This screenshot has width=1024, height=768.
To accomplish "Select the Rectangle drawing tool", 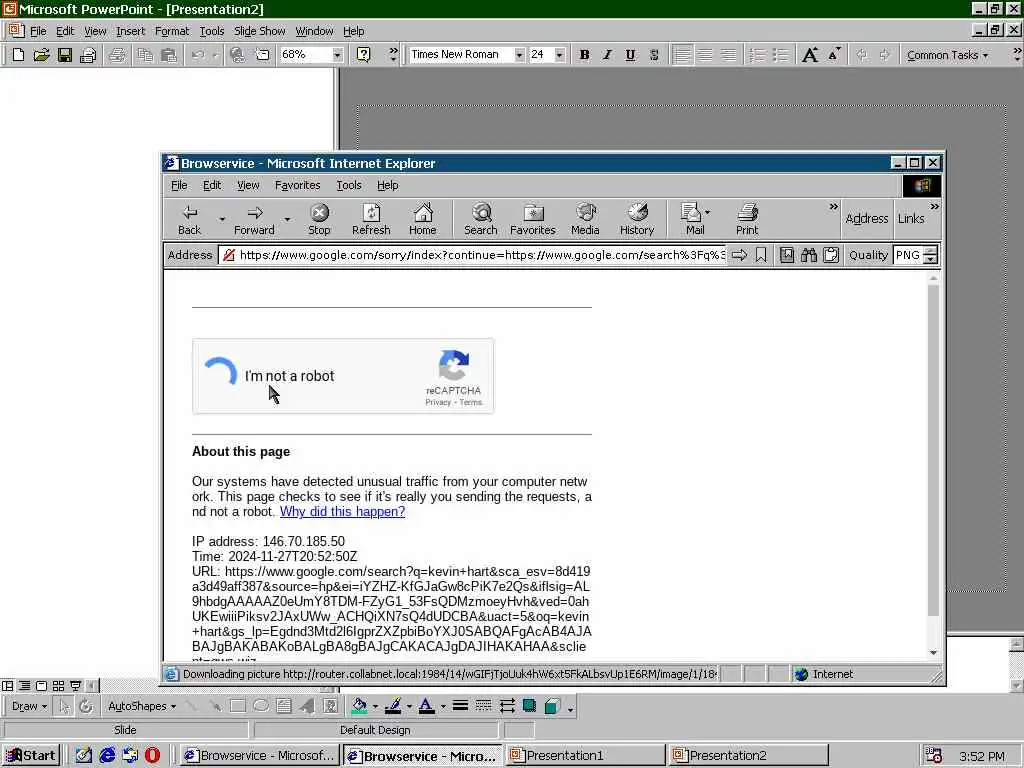I will (238, 706).
